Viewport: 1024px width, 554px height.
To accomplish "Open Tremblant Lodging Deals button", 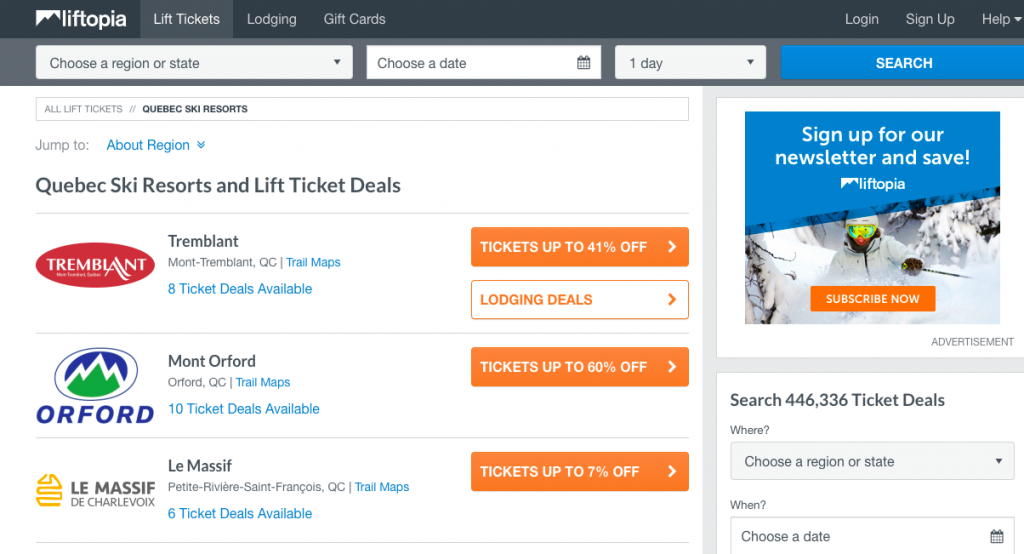I will (x=579, y=299).
